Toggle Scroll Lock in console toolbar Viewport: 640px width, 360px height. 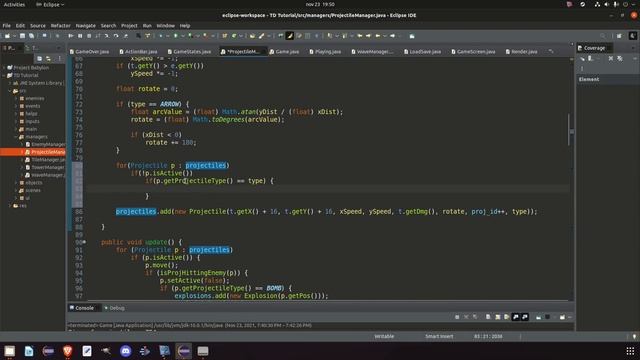pos(498,317)
